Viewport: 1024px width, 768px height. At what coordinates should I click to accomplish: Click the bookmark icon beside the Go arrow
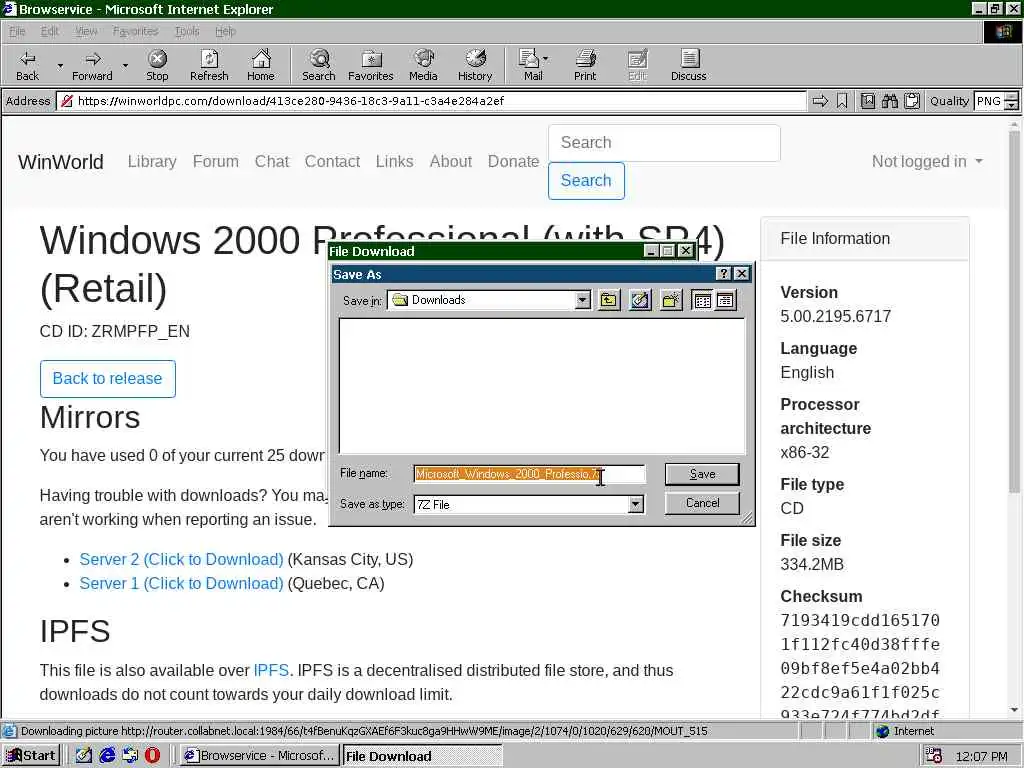pos(842,101)
